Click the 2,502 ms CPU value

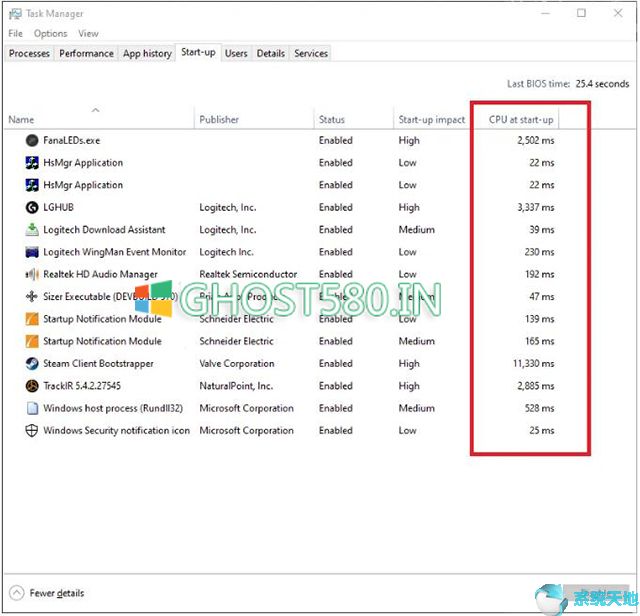tap(536, 140)
